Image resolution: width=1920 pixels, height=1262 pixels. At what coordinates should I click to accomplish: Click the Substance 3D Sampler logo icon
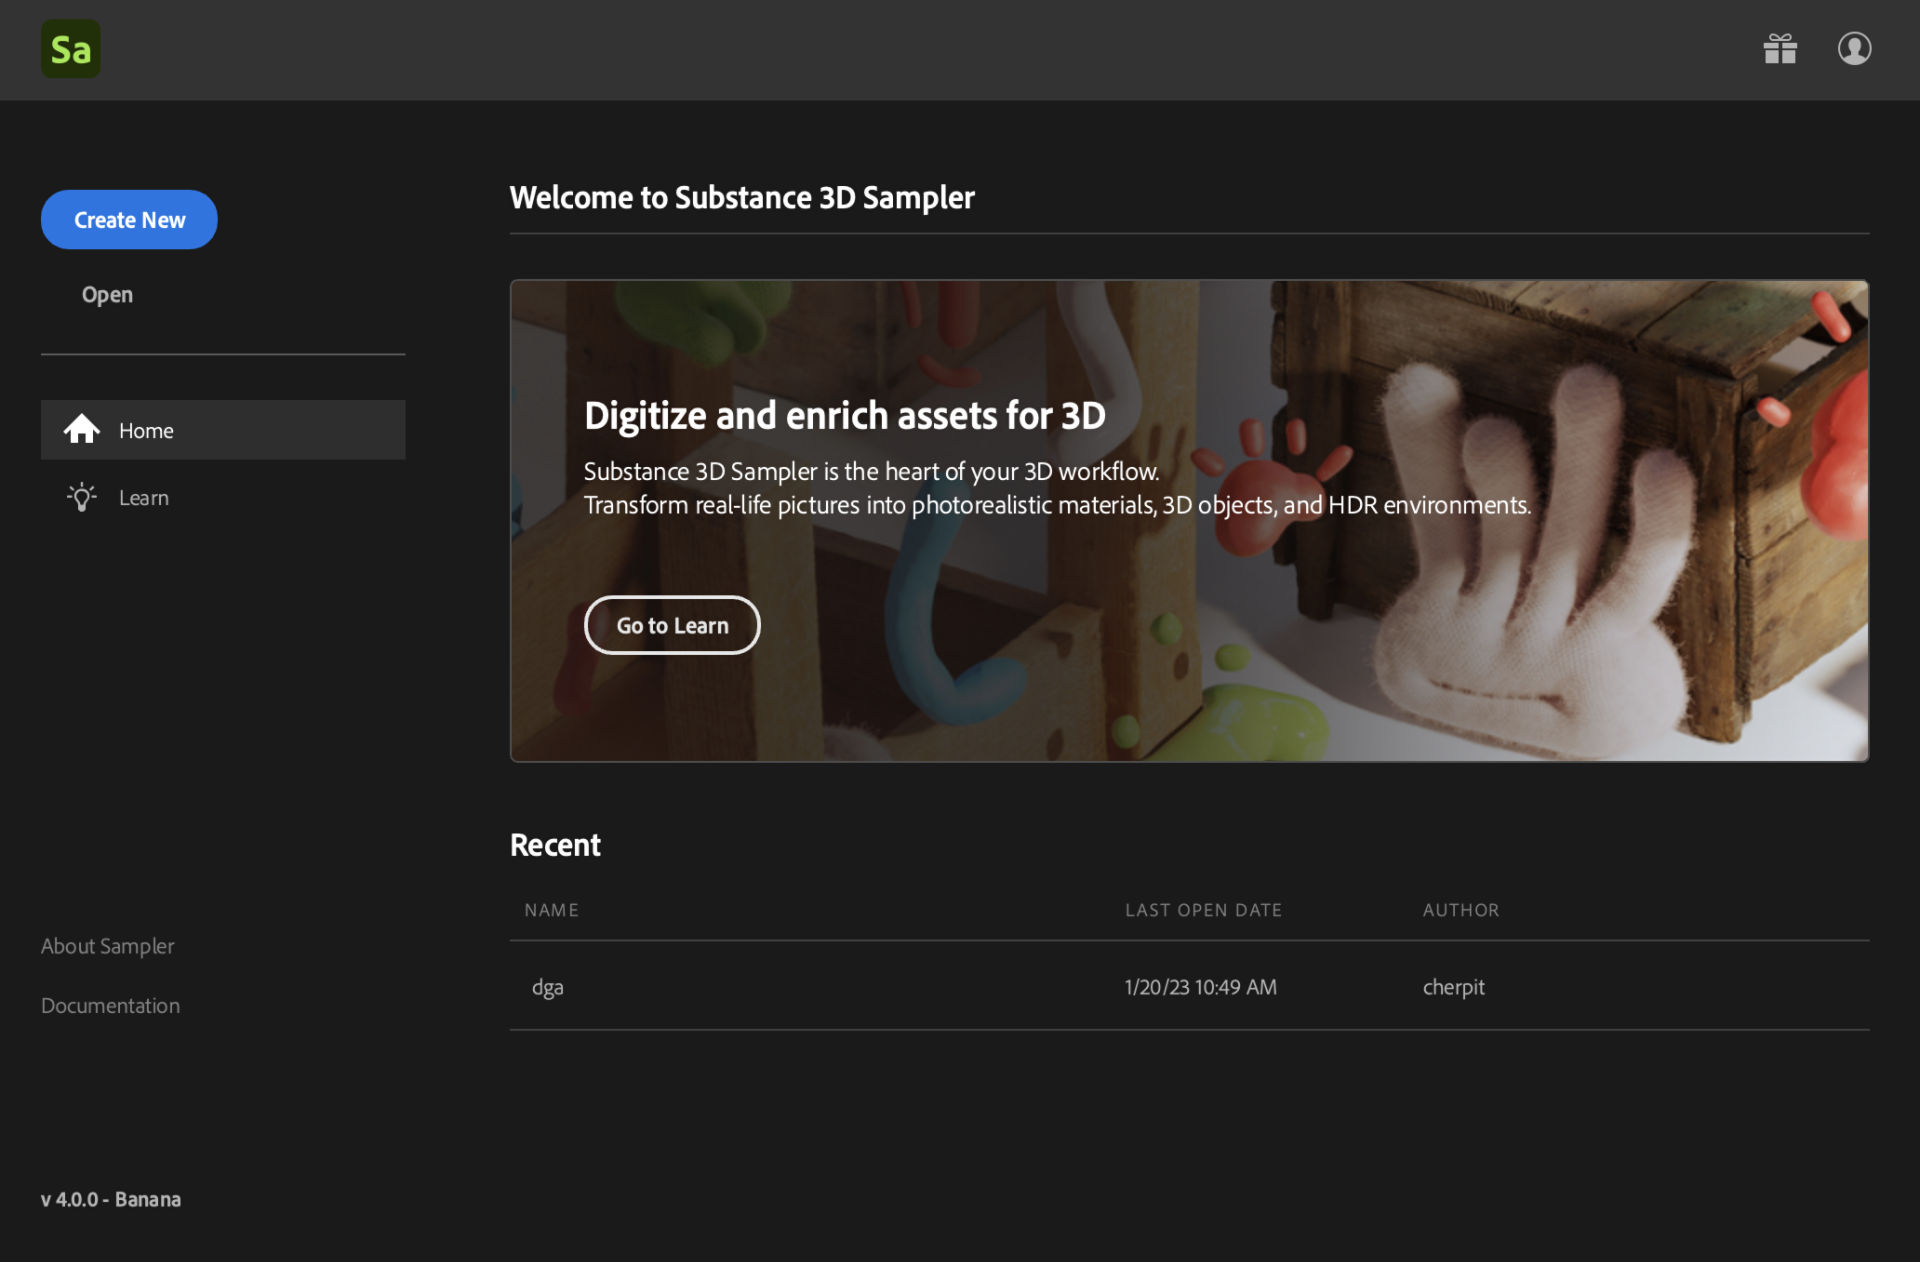(x=70, y=48)
